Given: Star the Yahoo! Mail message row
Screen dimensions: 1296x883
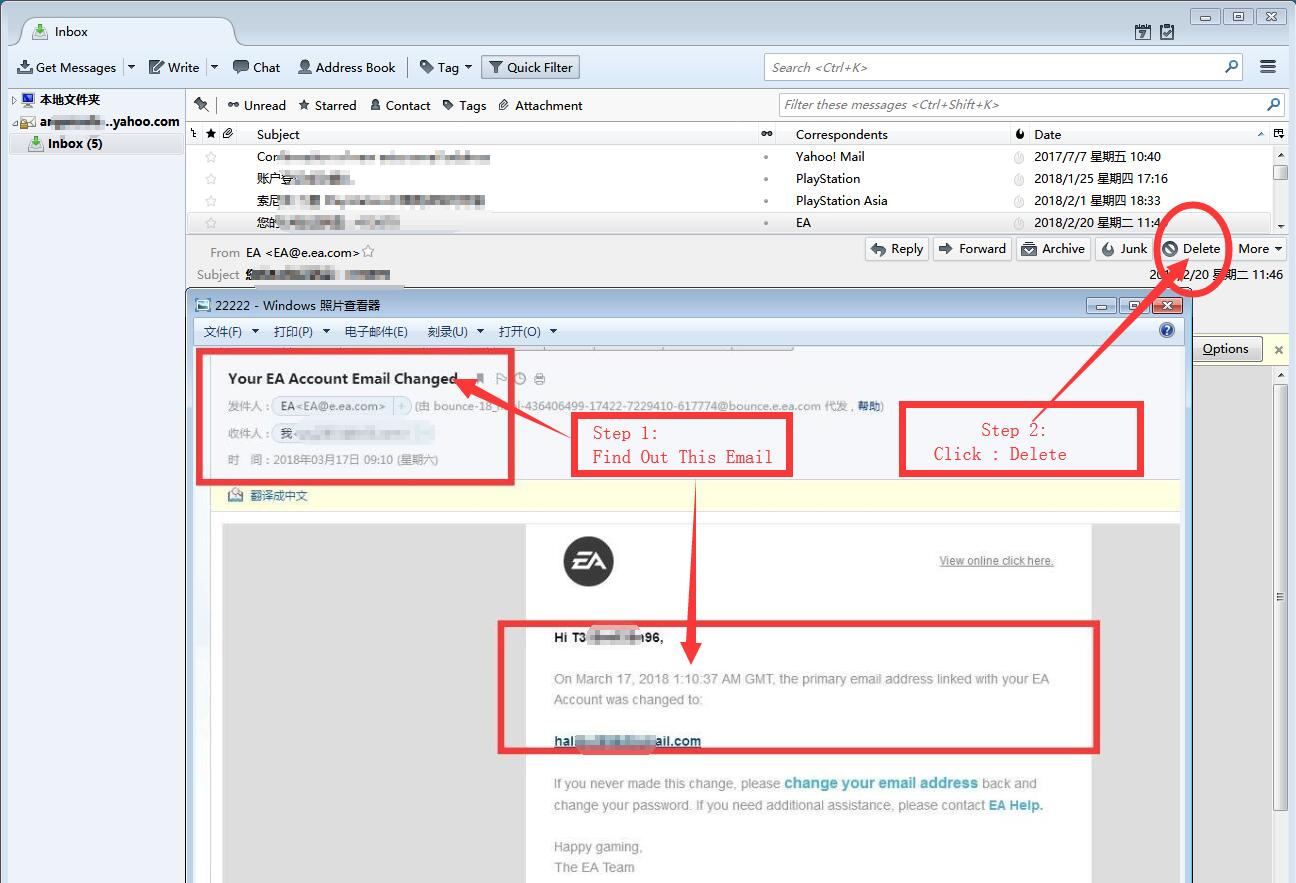Looking at the screenshot, I should (211, 157).
